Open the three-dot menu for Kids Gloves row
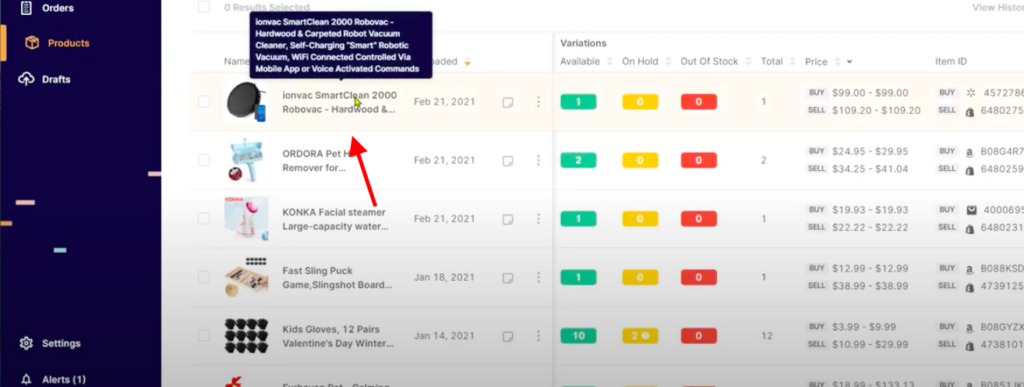 (x=538, y=335)
